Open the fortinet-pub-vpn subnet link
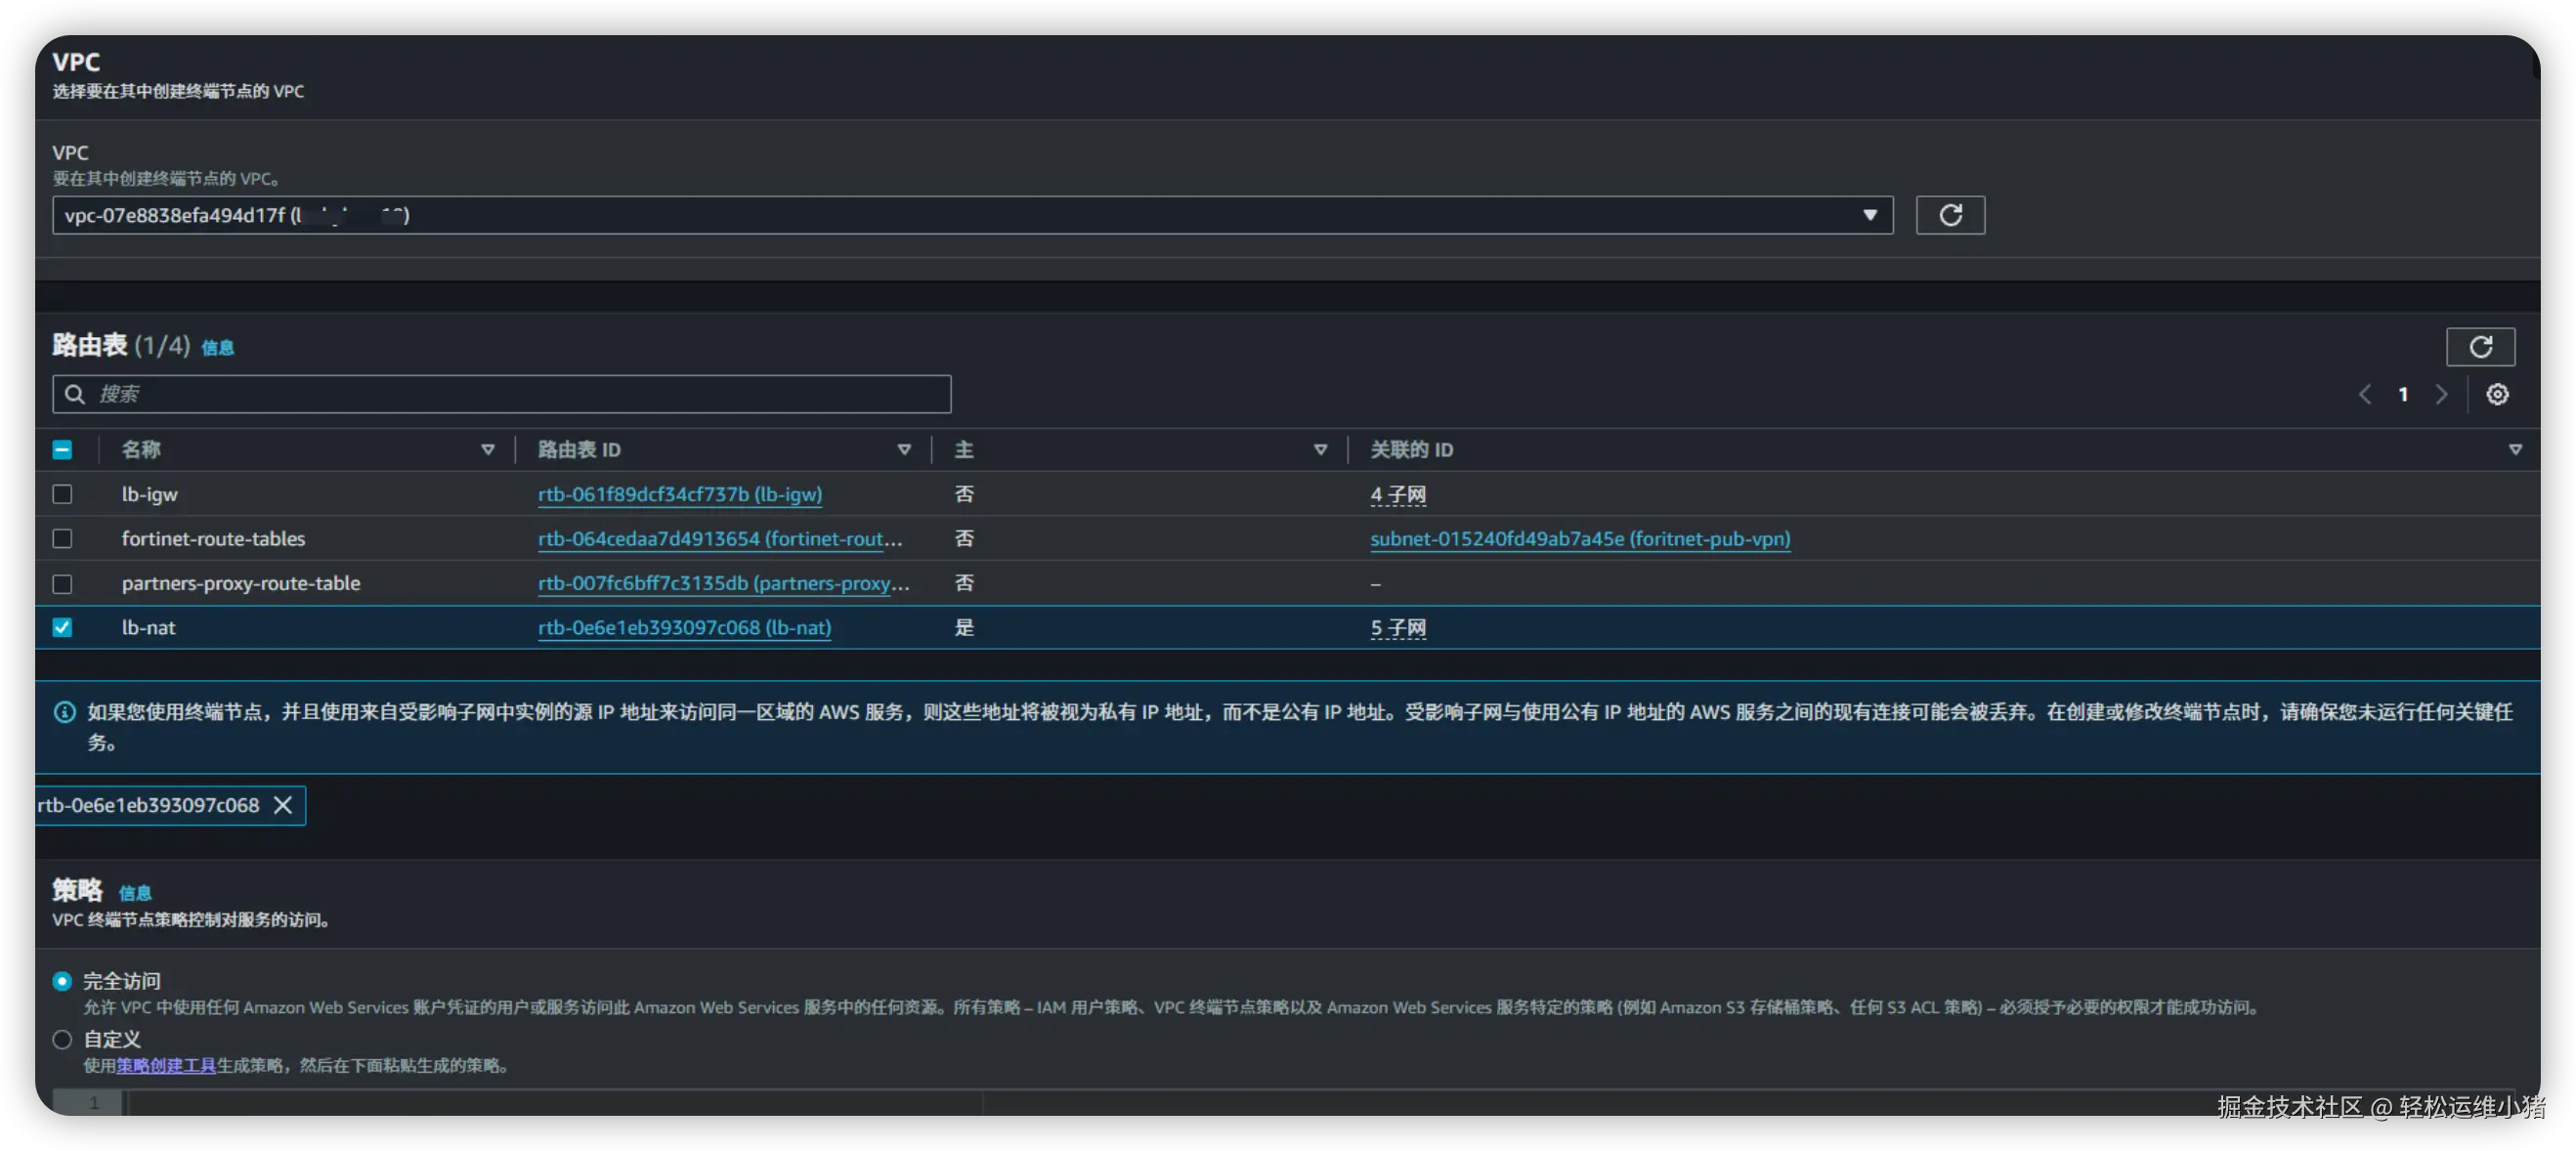 coord(1579,539)
